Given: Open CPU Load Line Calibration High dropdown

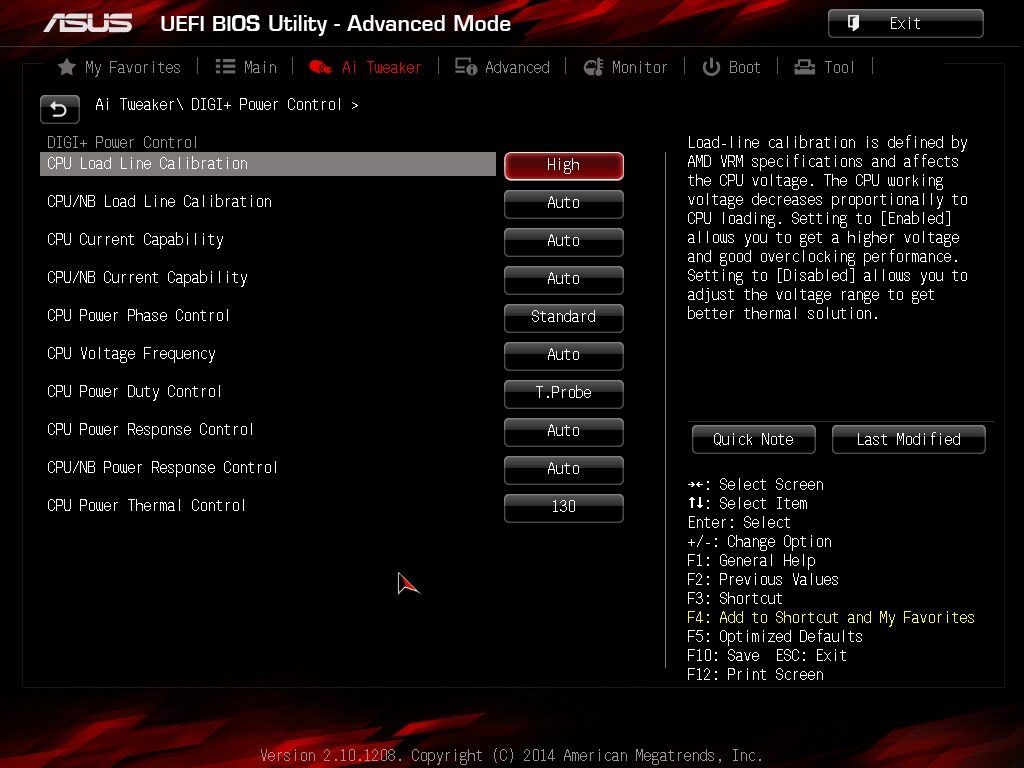Looking at the screenshot, I should pos(564,165).
